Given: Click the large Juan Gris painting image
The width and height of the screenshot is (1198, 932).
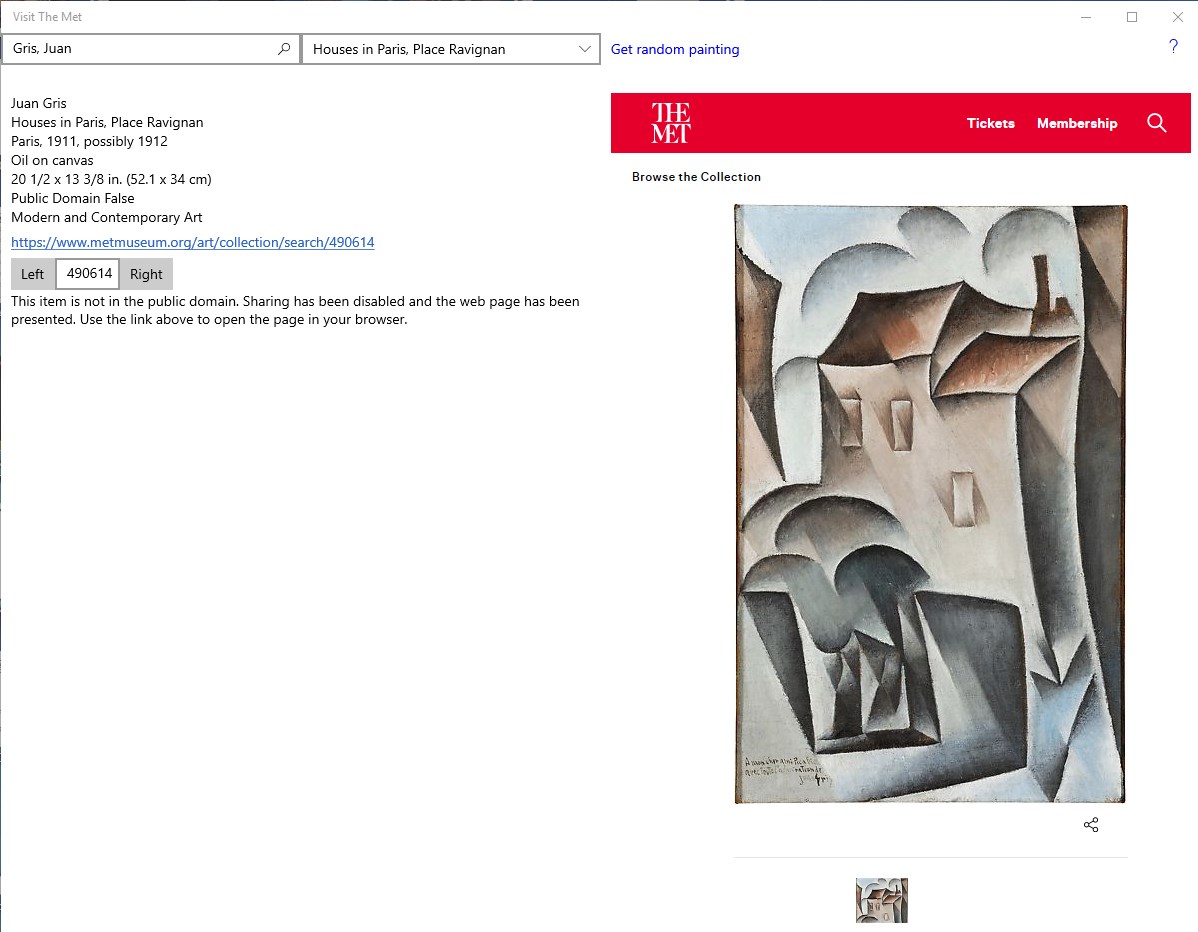Looking at the screenshot, I should [x=931, y=504].
